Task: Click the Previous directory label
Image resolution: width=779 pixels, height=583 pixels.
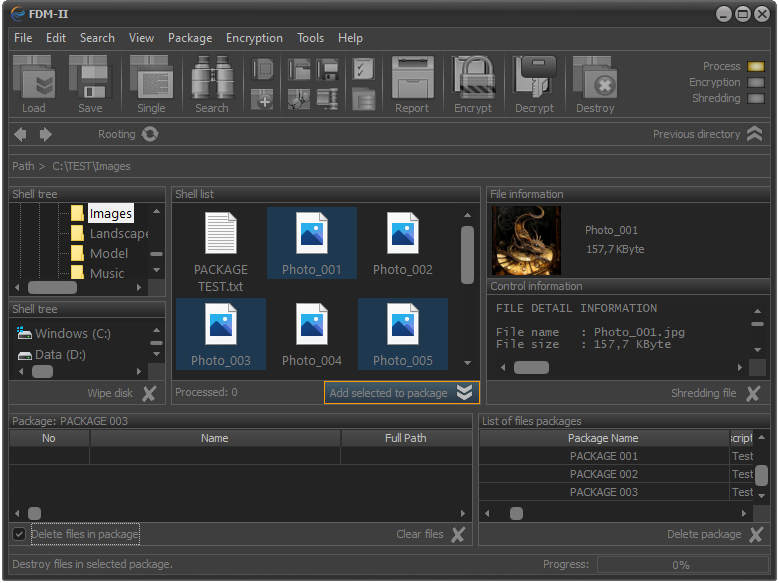Action: tap(696, 134)
